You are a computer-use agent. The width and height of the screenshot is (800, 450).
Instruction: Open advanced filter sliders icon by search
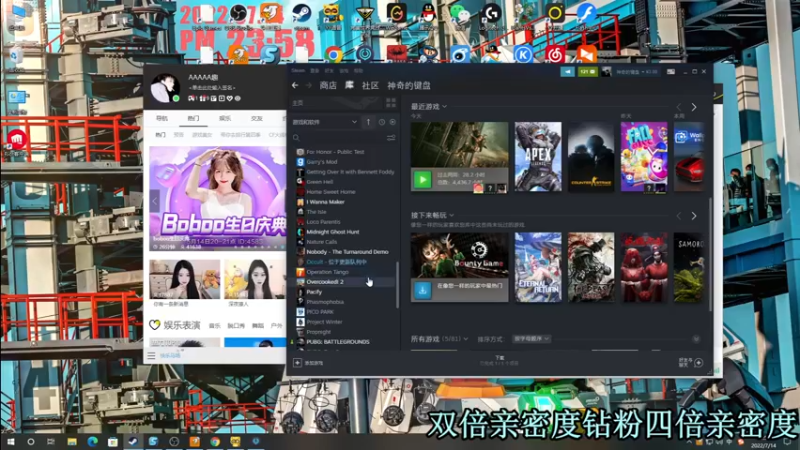(391, 138)
